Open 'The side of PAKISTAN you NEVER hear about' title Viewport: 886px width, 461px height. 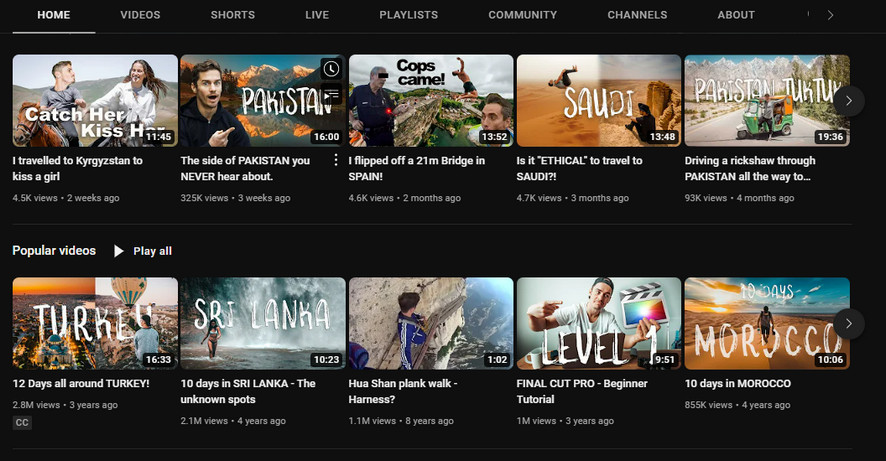[245, 168]
